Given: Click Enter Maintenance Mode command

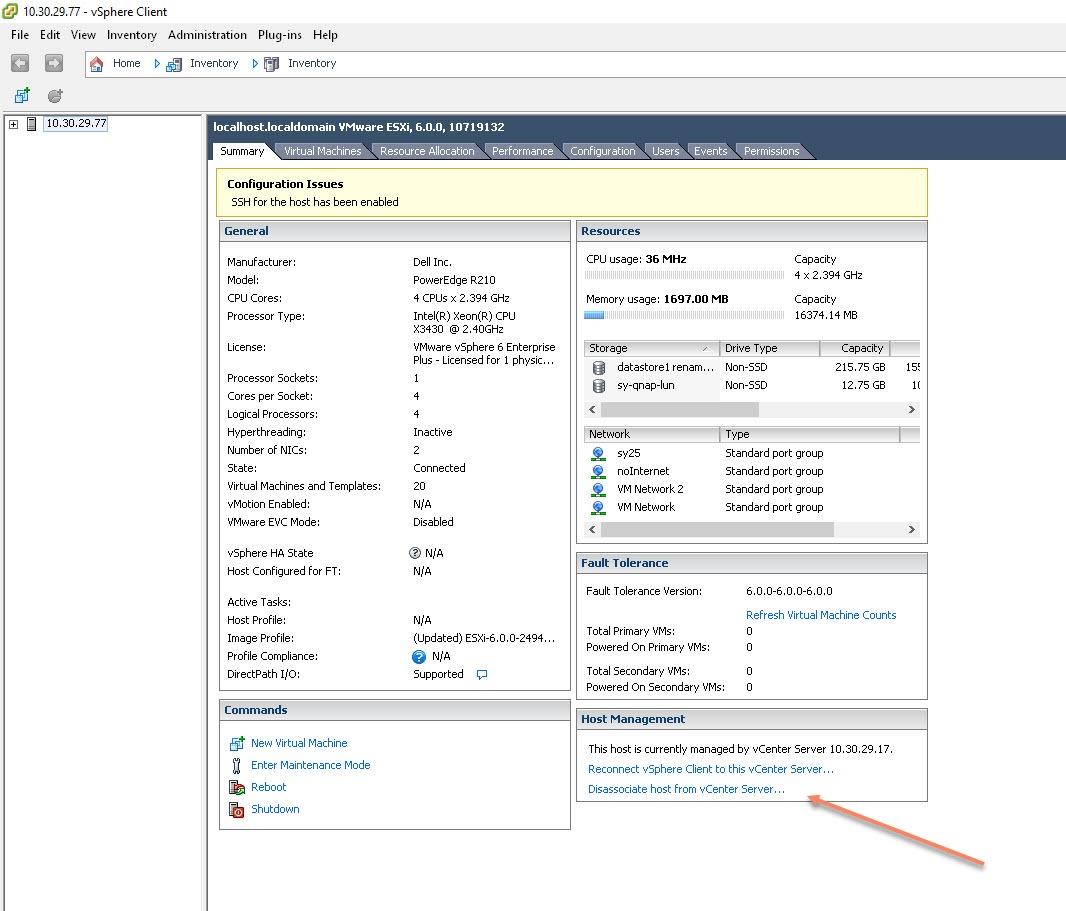Looking at the screenshot, I should click(310, 766).
